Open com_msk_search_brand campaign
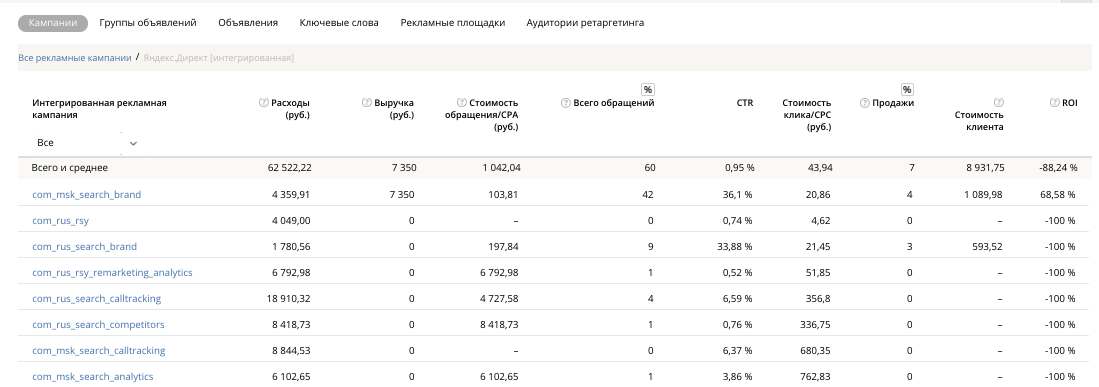This screenshot has width=1099, height=387. 87,195
